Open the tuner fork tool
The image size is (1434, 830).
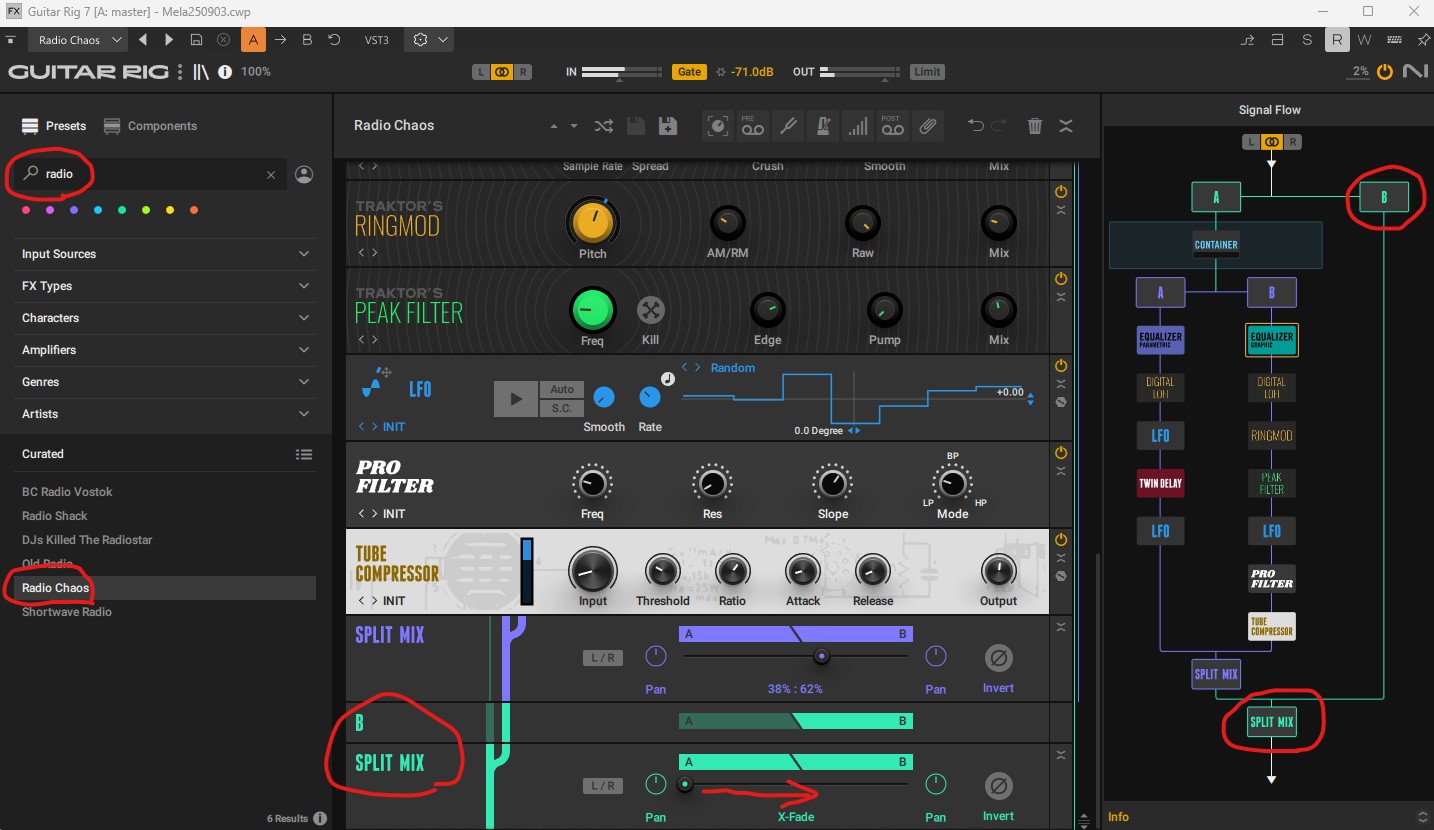[787, 126]
